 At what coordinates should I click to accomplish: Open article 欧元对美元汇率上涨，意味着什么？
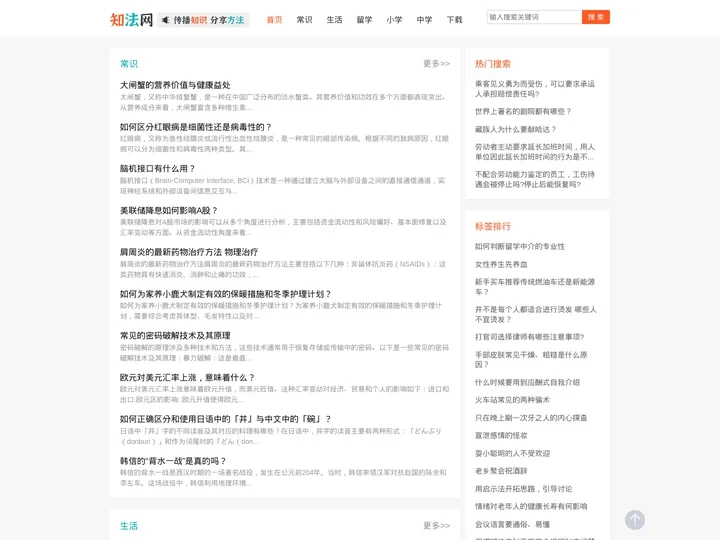coord(187,377)
